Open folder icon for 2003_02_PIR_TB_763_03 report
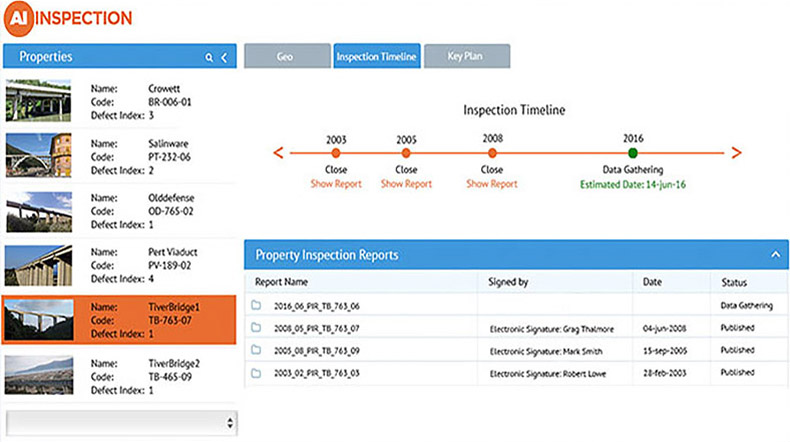The image size is (790, 442). [257, 373]
